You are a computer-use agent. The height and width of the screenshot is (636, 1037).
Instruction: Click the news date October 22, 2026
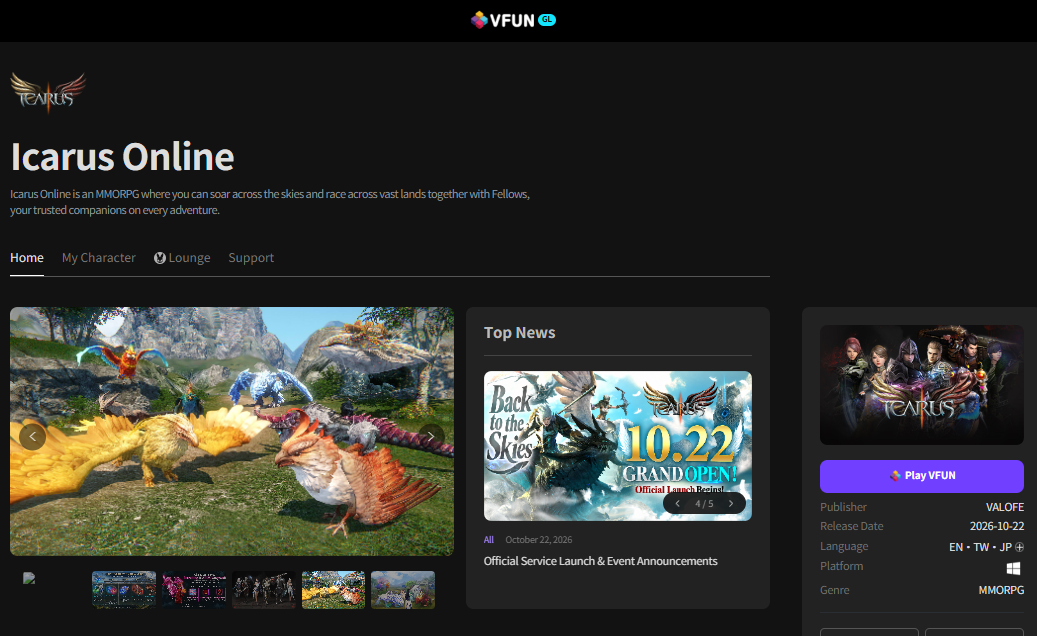tap(539, 540)
